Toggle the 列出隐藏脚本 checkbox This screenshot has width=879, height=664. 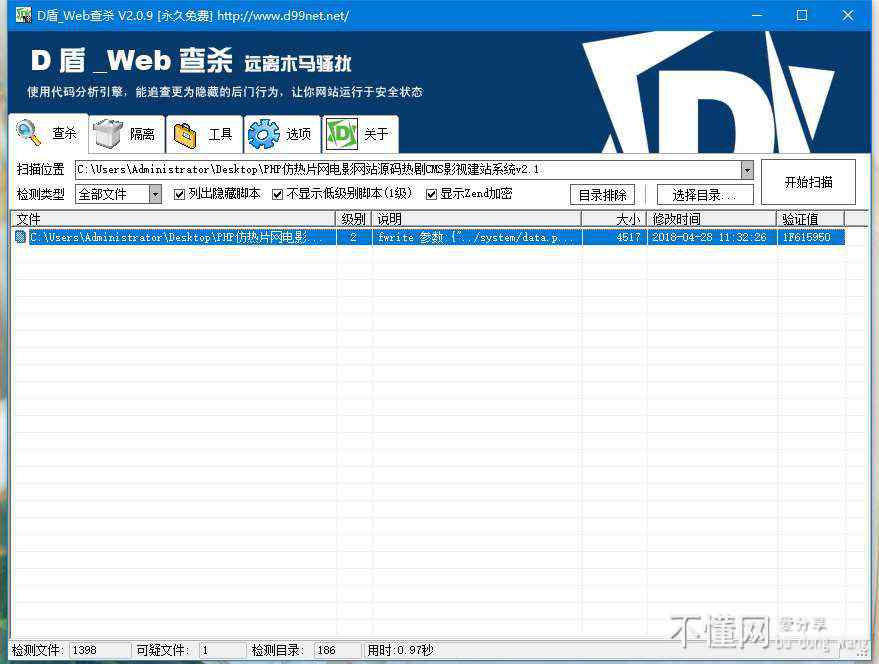(179, 194)
